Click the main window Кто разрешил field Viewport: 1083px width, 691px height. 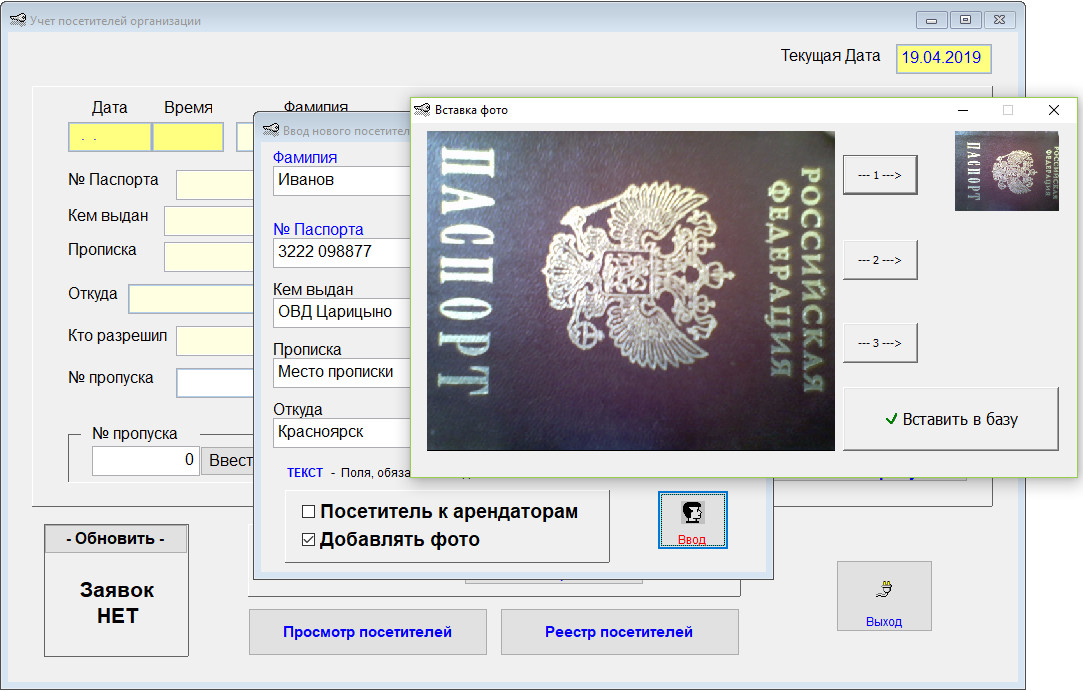(x=215, y=341)
